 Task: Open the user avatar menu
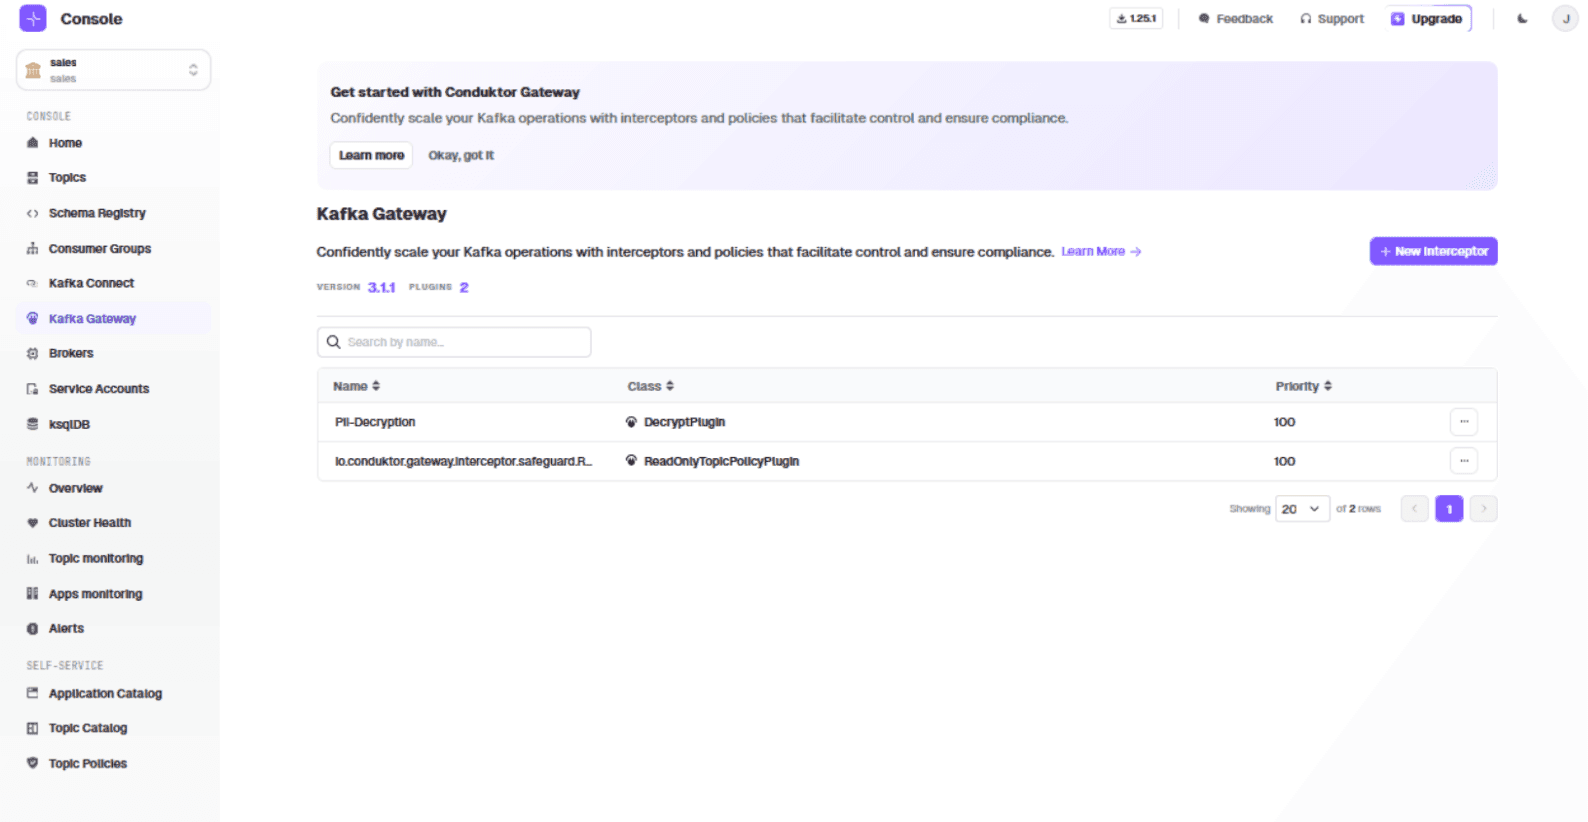pos(1565,19)
